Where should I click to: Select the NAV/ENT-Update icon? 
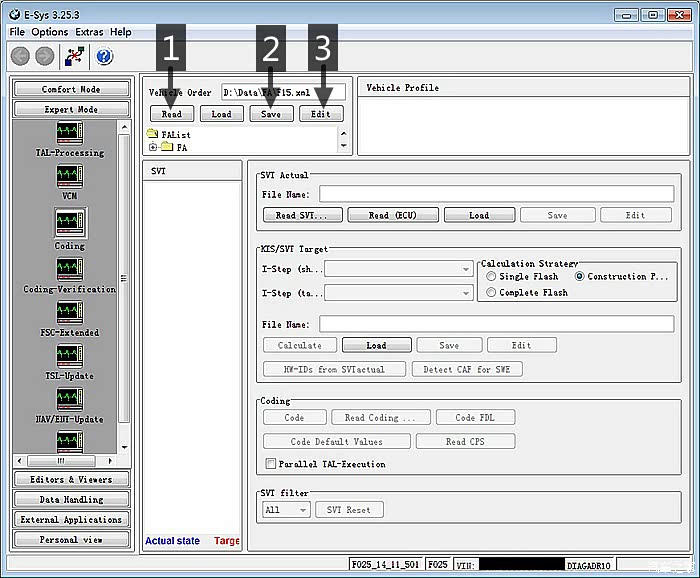pos(69,399)
